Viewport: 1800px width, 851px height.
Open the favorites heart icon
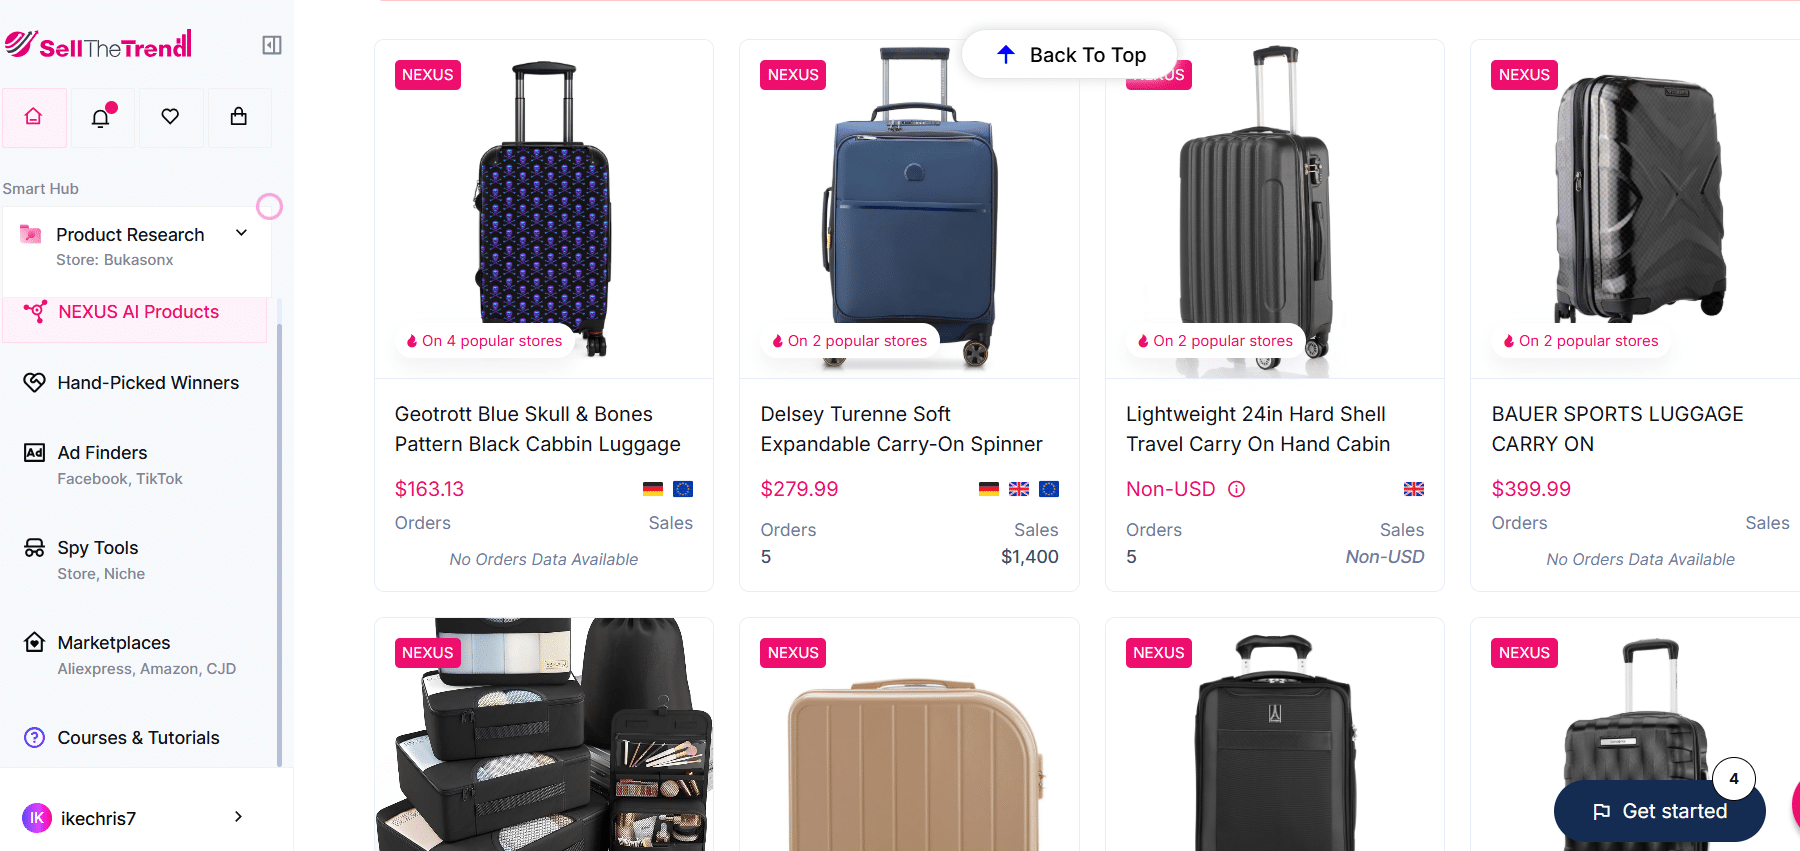(170, 117)
